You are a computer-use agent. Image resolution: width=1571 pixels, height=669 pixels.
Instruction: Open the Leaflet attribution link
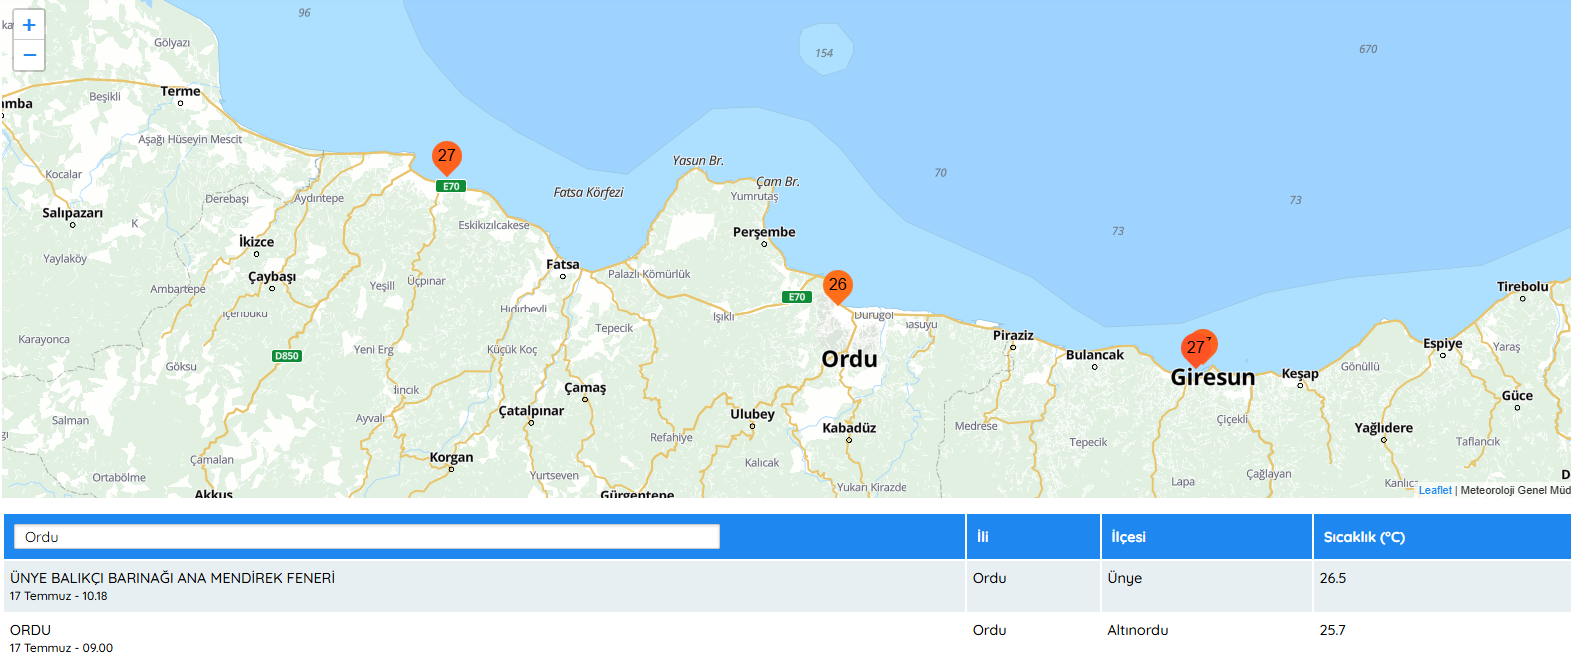(1435, 490)
